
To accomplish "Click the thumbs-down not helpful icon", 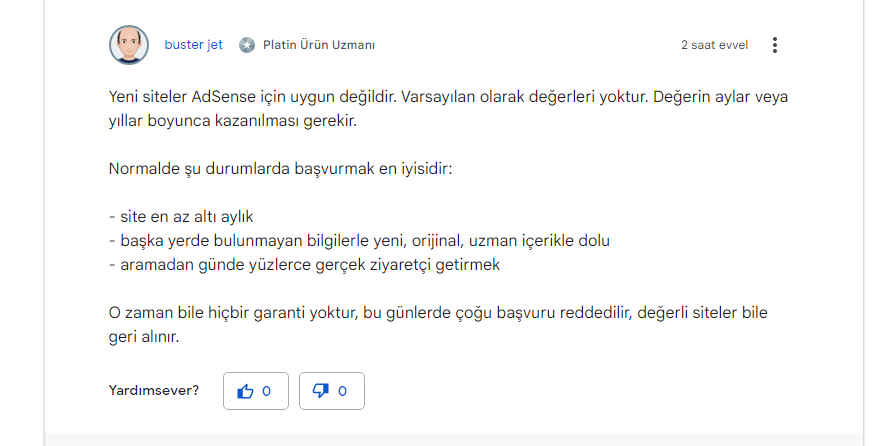I will click(321, 391).
